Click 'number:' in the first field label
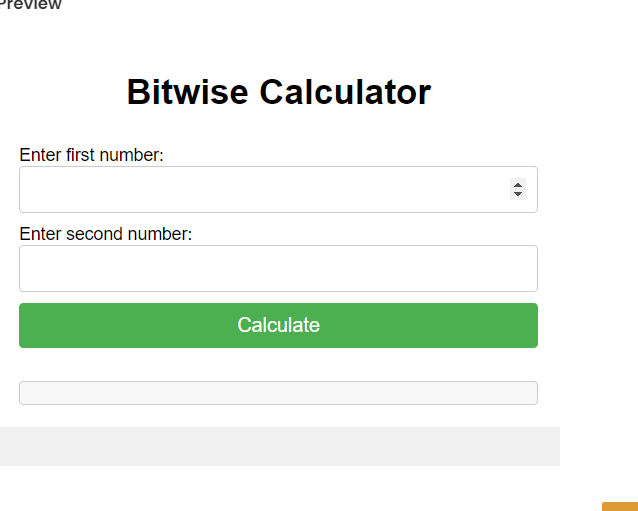 132,155
